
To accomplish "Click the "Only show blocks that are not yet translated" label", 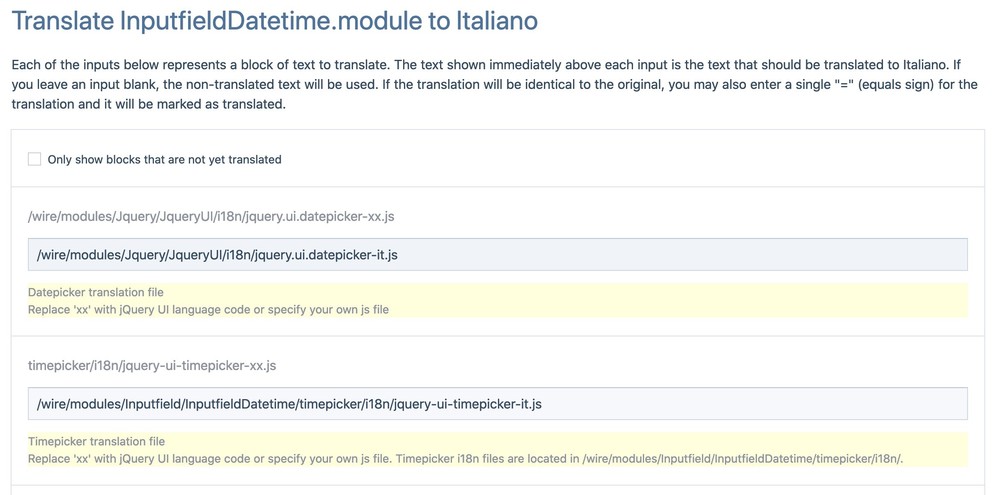I will (x=165, y=160).
